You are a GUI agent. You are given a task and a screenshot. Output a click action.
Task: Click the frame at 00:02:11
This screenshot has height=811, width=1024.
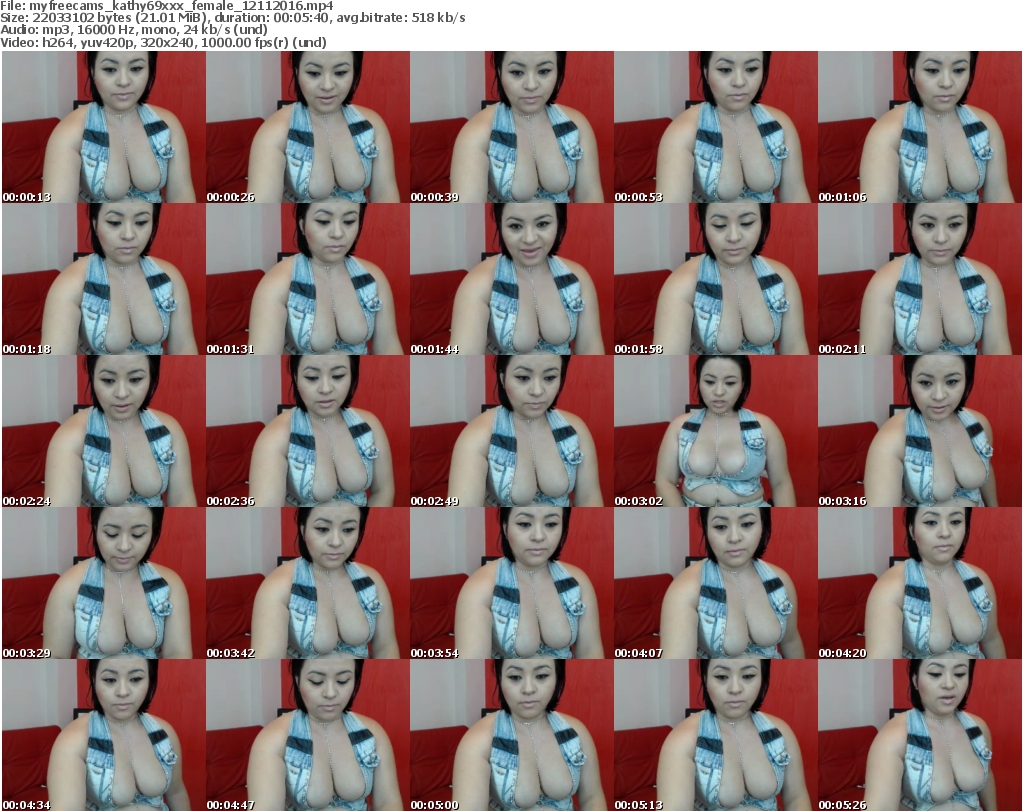[x=919, y=279]
